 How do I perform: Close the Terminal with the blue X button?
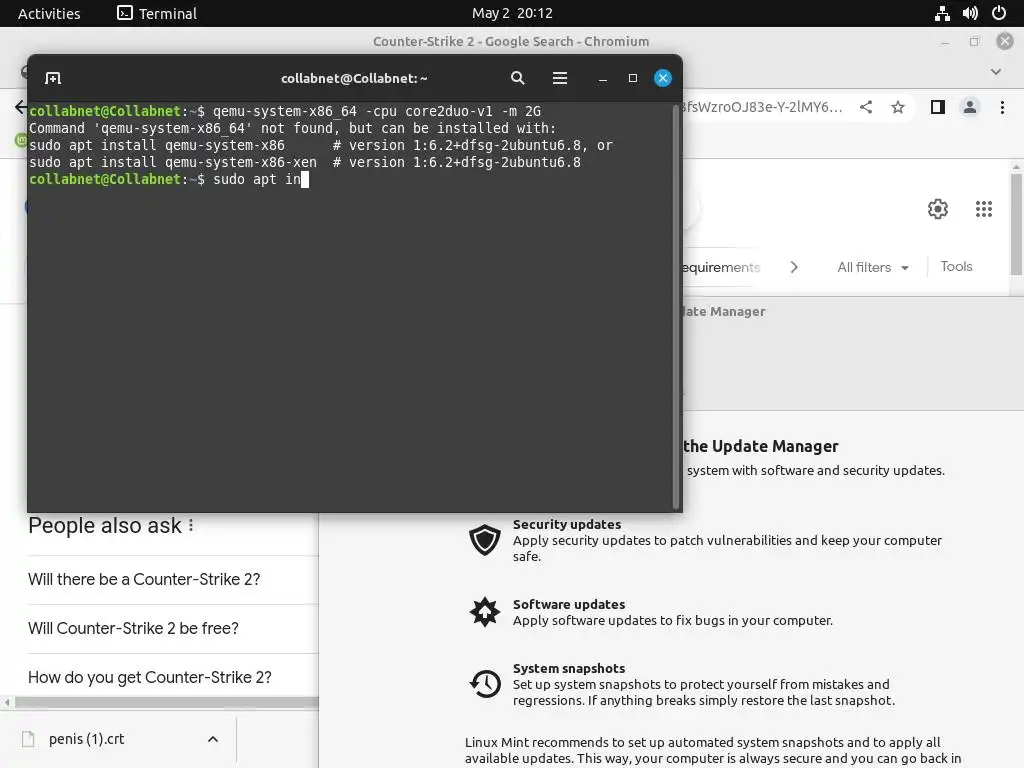point(662,78)
